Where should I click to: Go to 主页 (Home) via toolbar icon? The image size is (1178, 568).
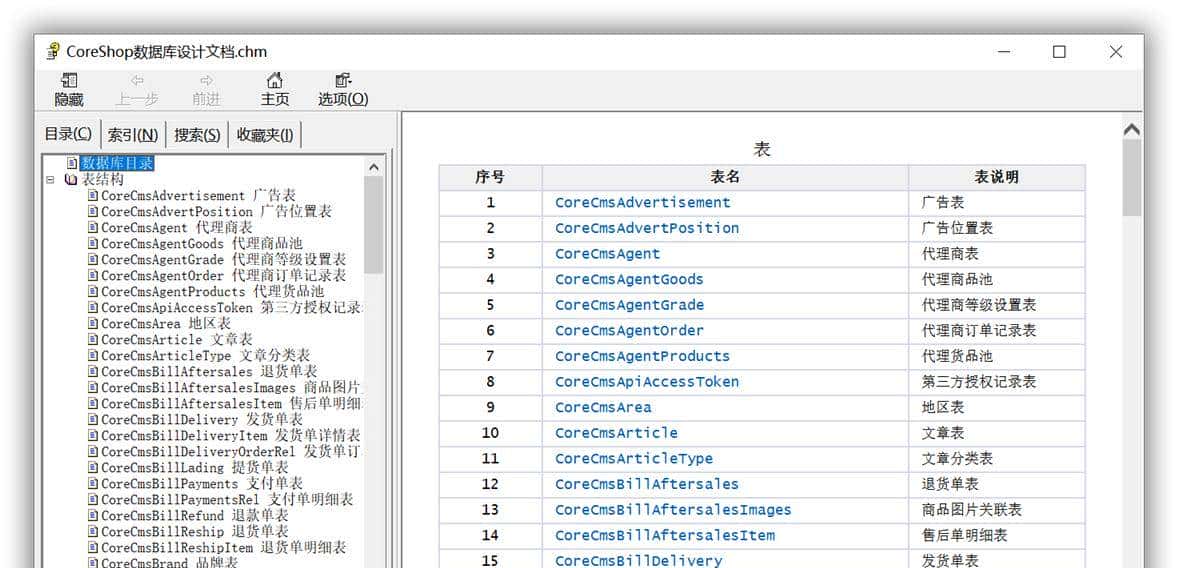coord(275,80)
